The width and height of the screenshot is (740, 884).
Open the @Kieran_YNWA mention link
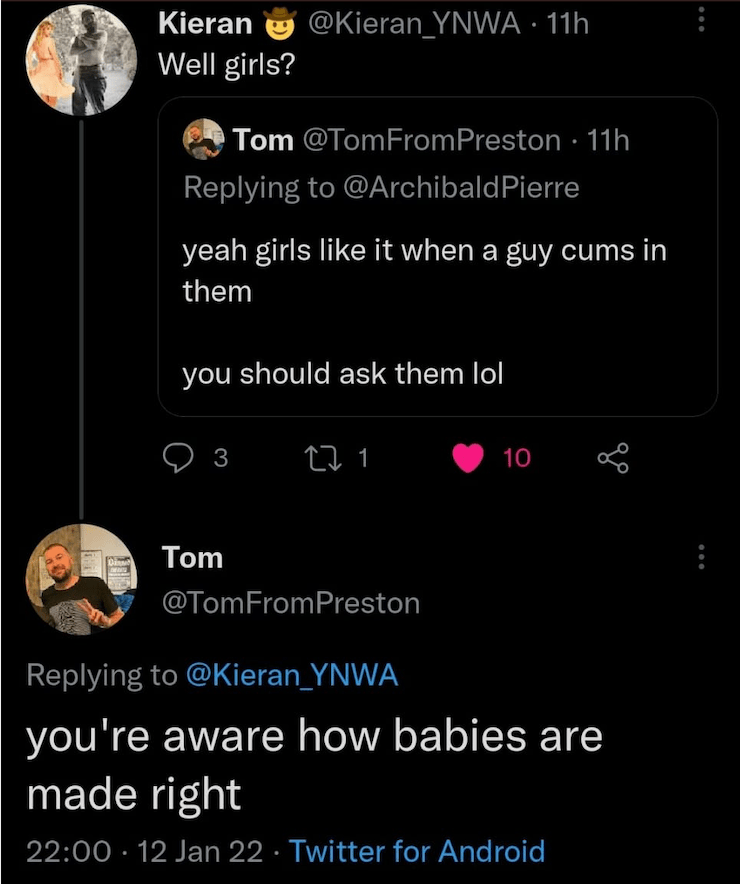click(292, 675)
